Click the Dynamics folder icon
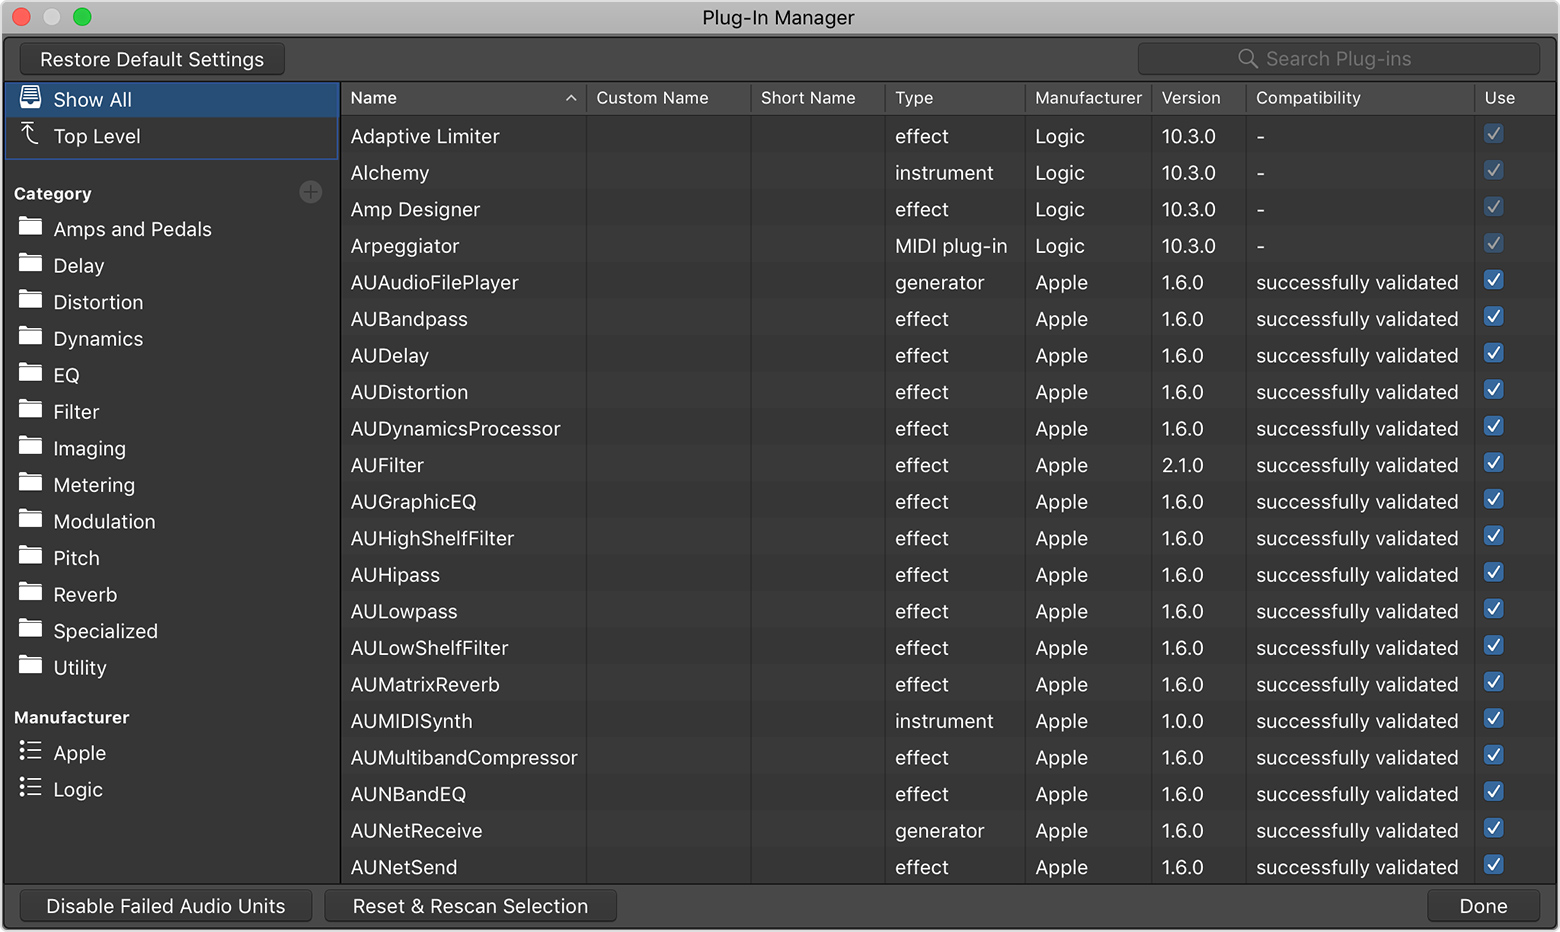Image resolution: width=1560 pixels, height=932 pixels. pyautogui.click(x=31, y=337)
